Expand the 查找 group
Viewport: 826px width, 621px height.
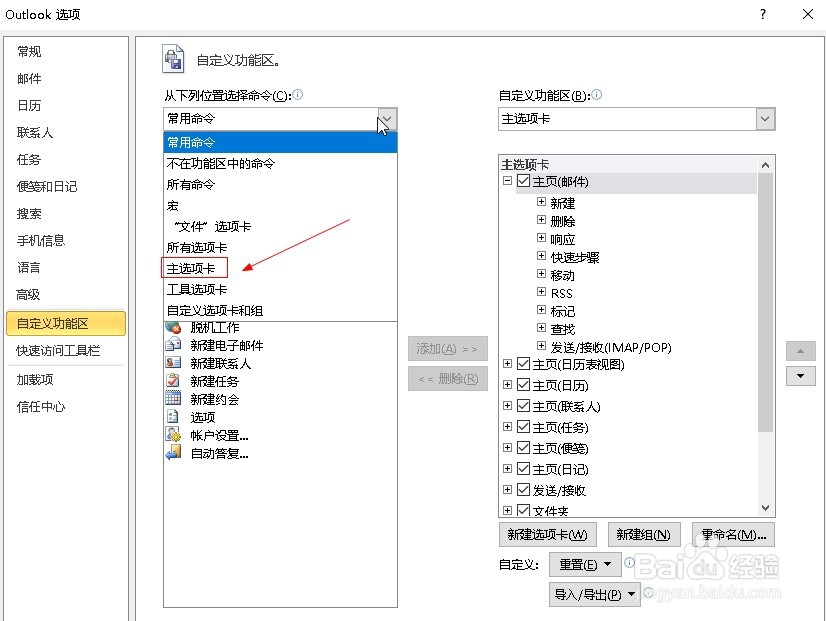pyautogui.click(x=541, y=328)
